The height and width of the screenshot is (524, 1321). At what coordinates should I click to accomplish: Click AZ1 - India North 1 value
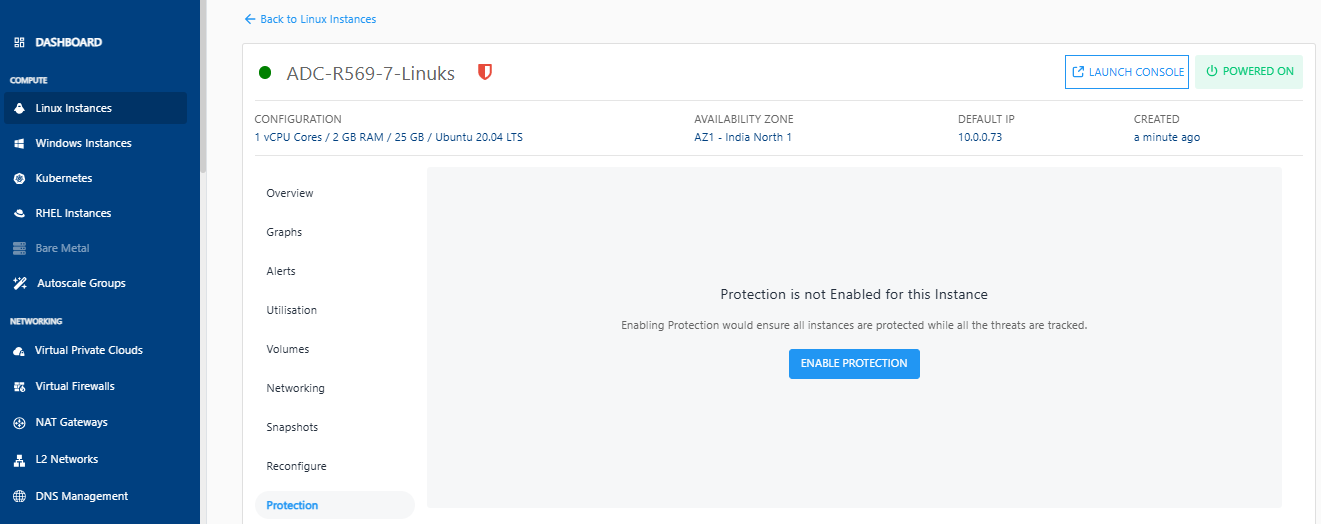pyautogui.click(x=743, y=137)
